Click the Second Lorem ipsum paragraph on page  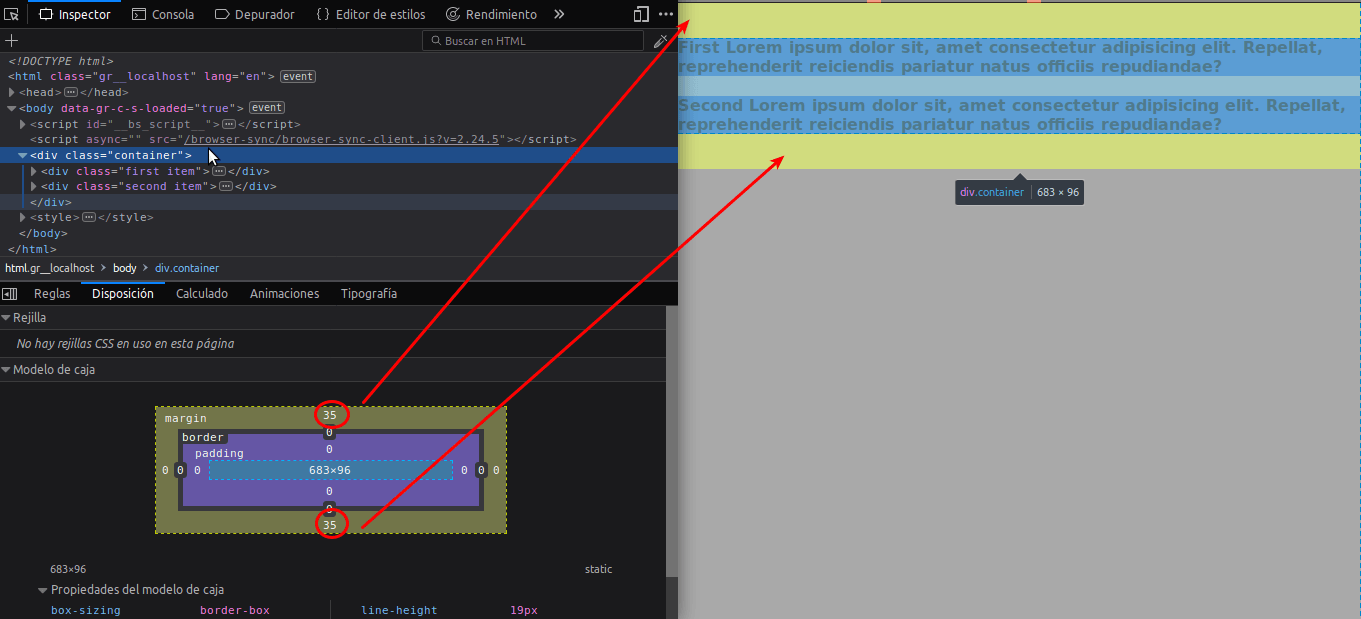(1018, 115)
